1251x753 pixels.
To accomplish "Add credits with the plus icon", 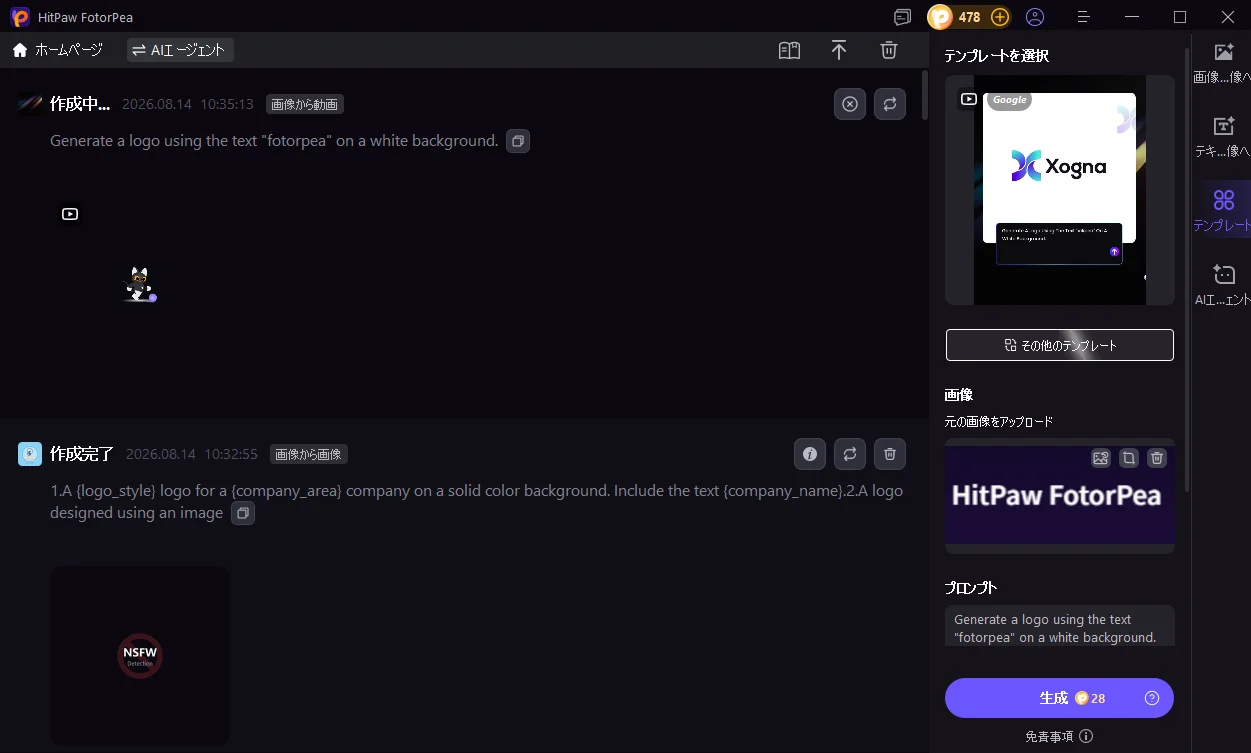I will click(1000, 17).
